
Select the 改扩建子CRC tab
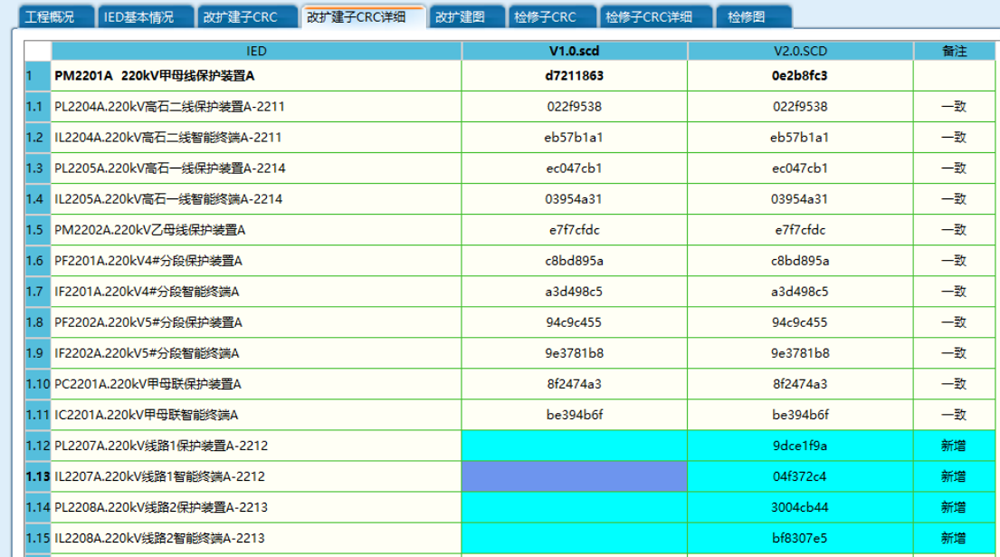point(240,17)
